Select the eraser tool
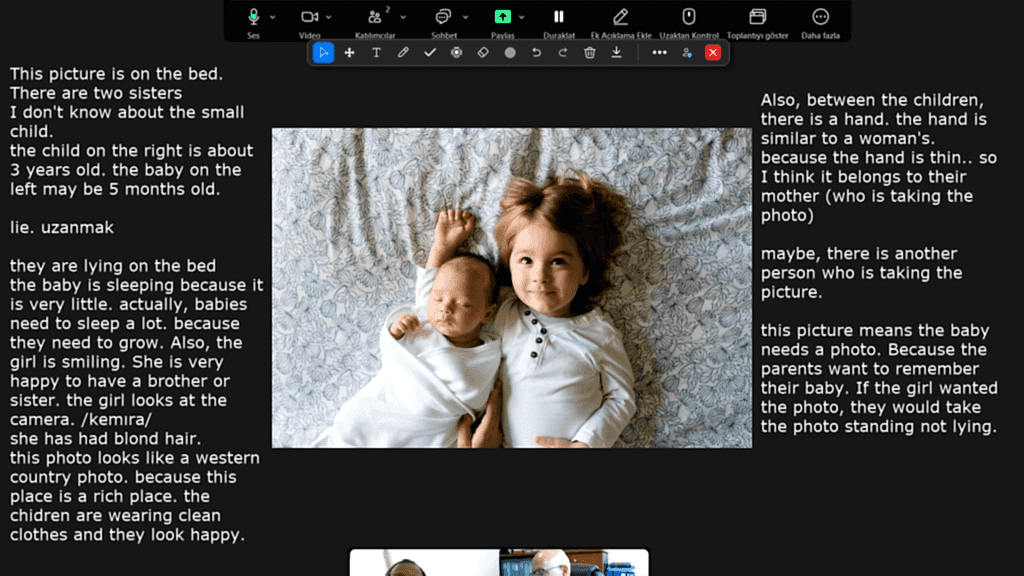 pos(483,53)
